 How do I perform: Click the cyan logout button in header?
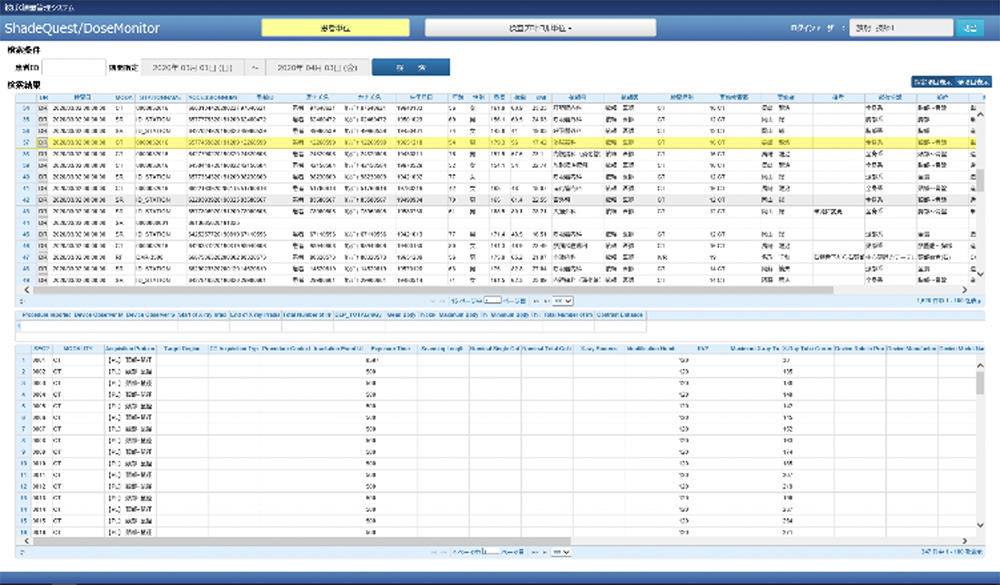[970, 28]
